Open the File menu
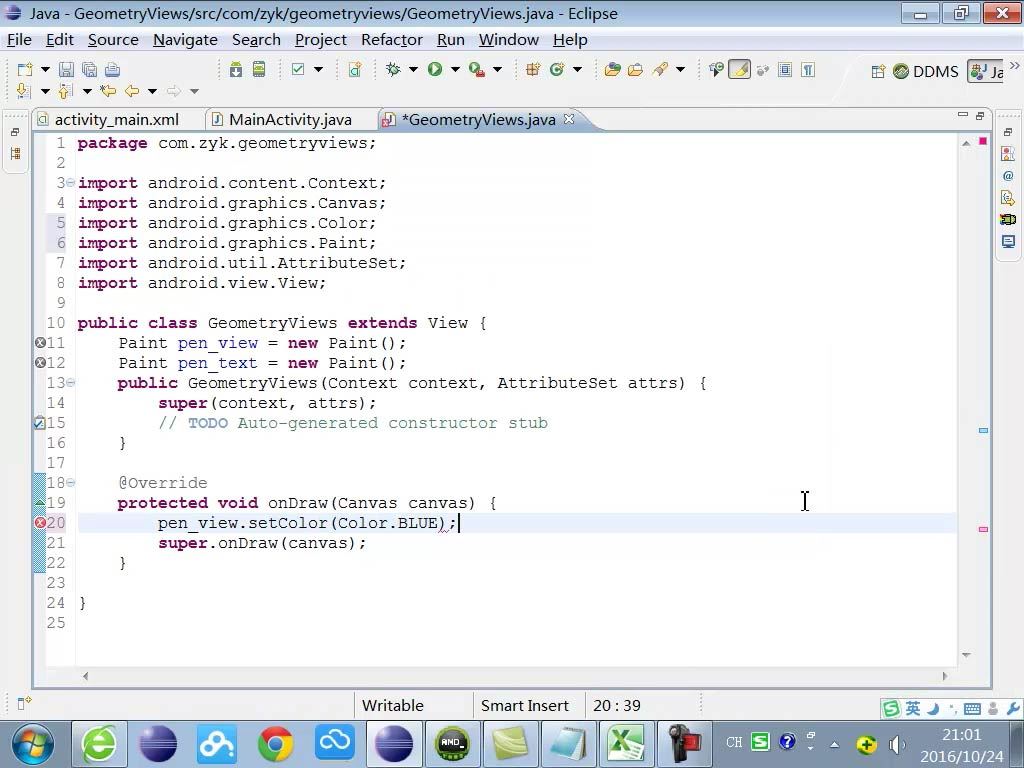Screen dimensions: 1024x768 tap(19, 40)
